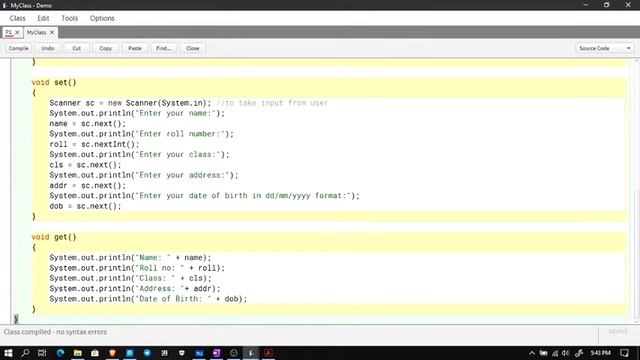The image size is (640, 360).
Task: Click the Close toolbar button
Action: 193,48
